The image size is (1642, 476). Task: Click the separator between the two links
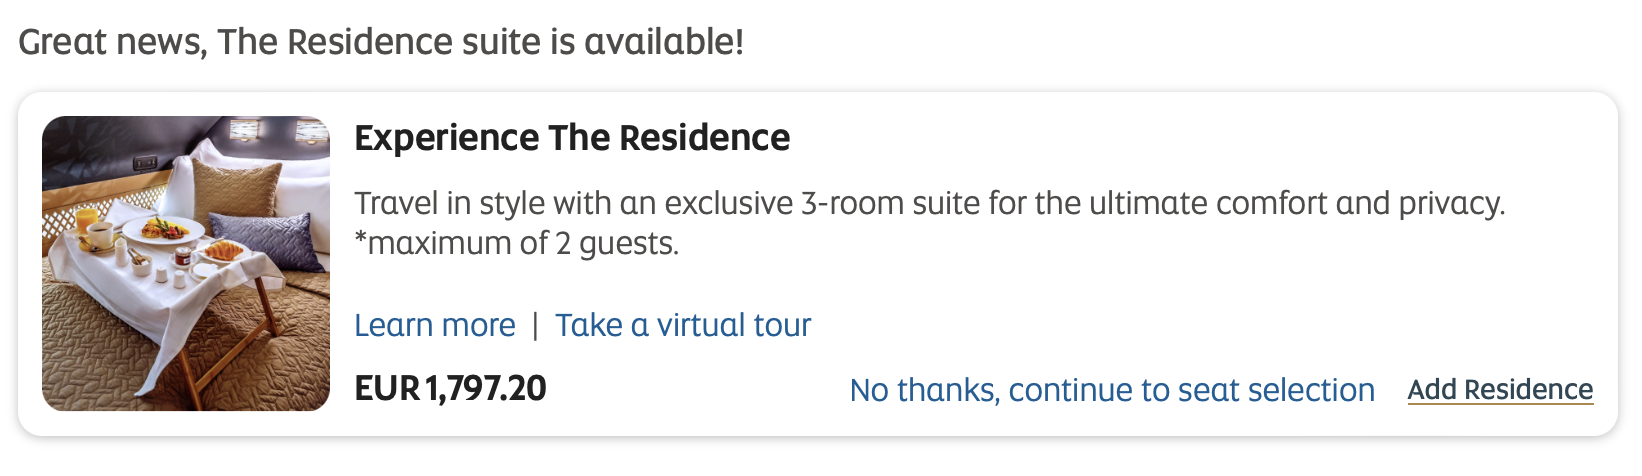535,326
